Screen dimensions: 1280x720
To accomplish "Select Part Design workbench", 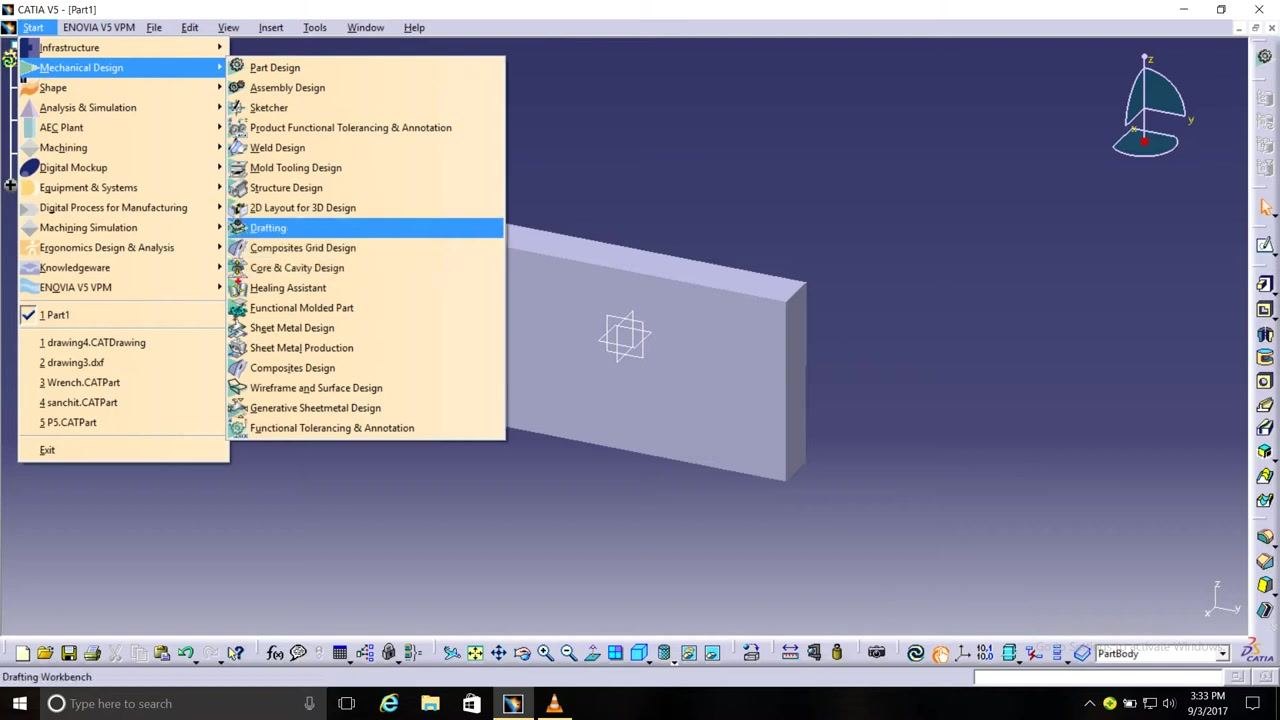I will (x=365, y=67).
